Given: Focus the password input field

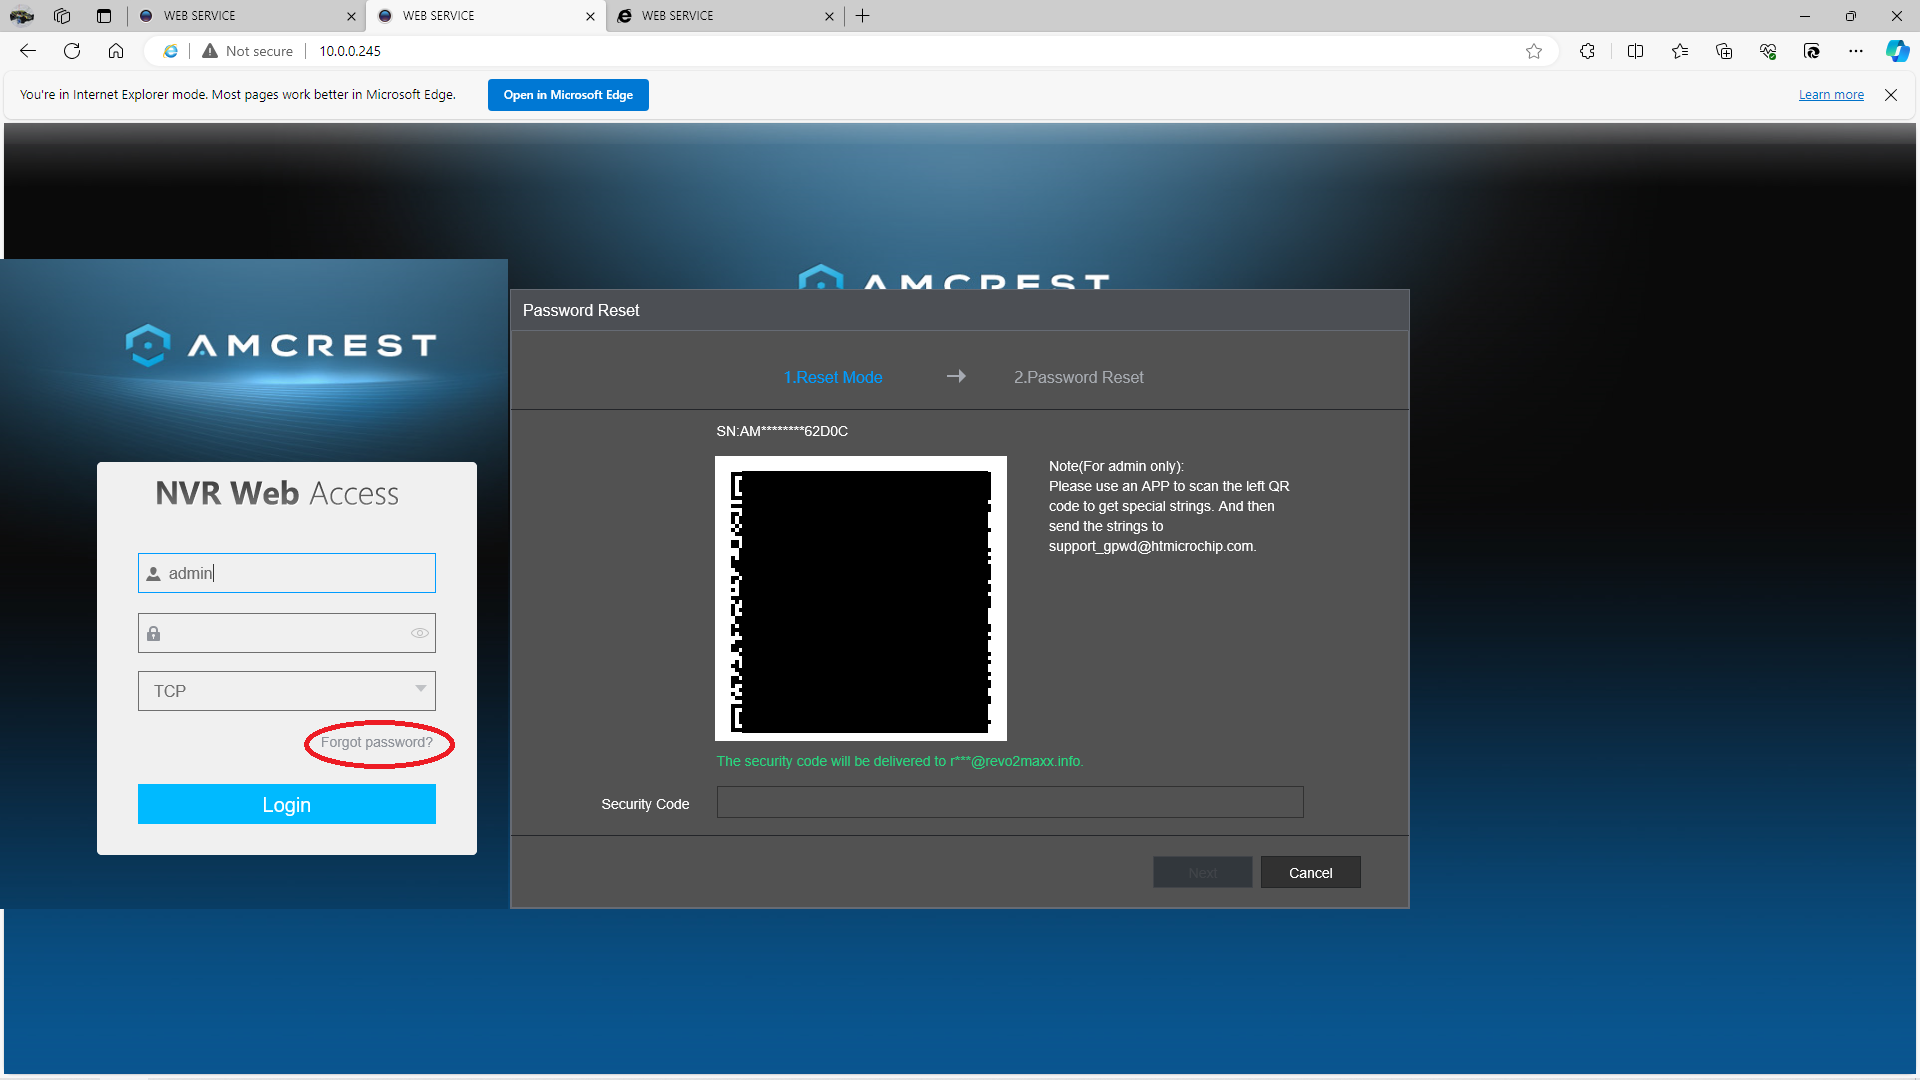Looking at the screenshot, I should tap(287, 633).
